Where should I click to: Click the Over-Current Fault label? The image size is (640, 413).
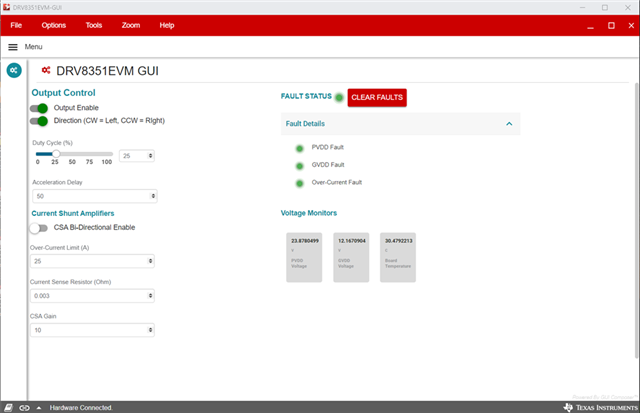pos(337,182)
